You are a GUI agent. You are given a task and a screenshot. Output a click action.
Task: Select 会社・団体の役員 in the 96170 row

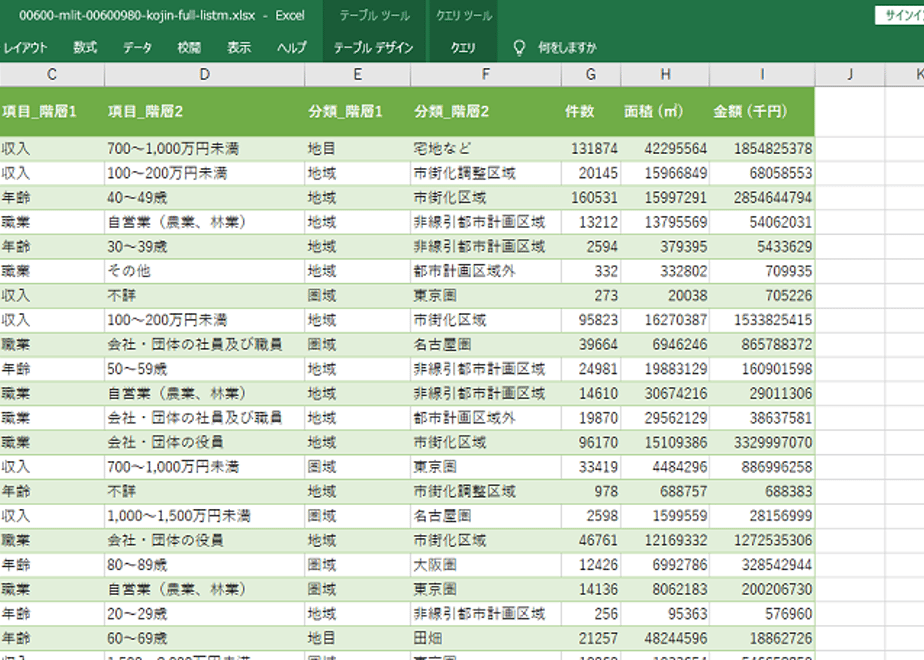tap(204, 442)
